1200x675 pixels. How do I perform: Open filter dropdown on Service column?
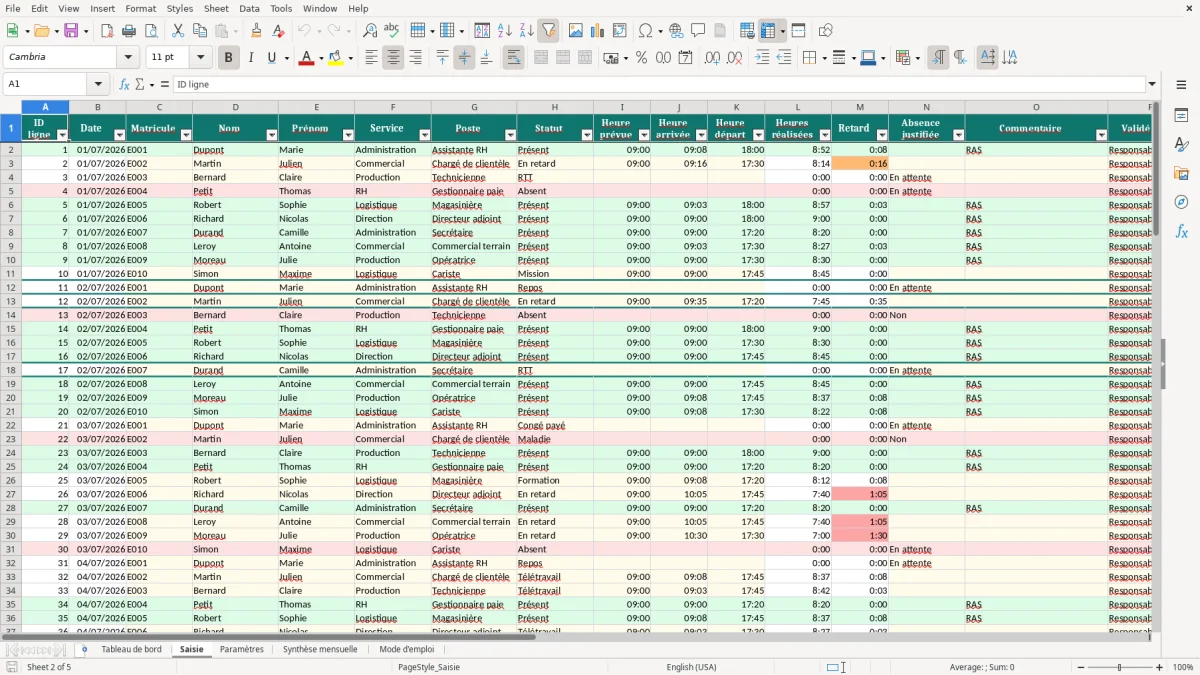[x=425, y=134]
